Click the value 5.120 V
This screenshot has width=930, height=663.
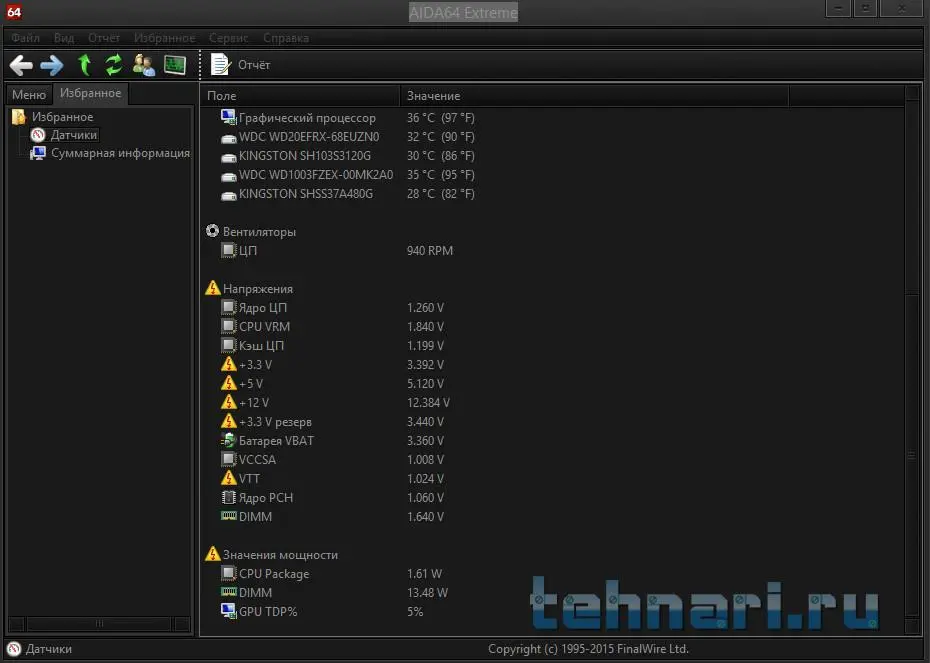(425, 384)
